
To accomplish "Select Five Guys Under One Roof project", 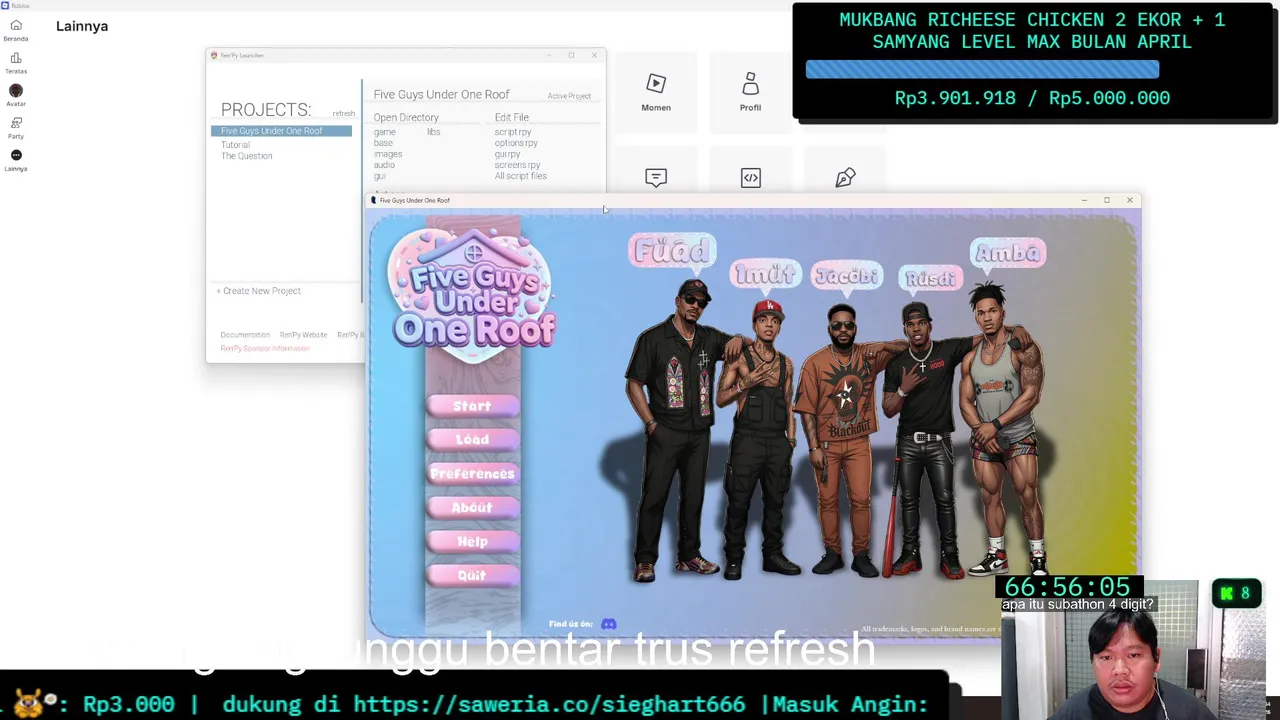I will coord(281,131).
